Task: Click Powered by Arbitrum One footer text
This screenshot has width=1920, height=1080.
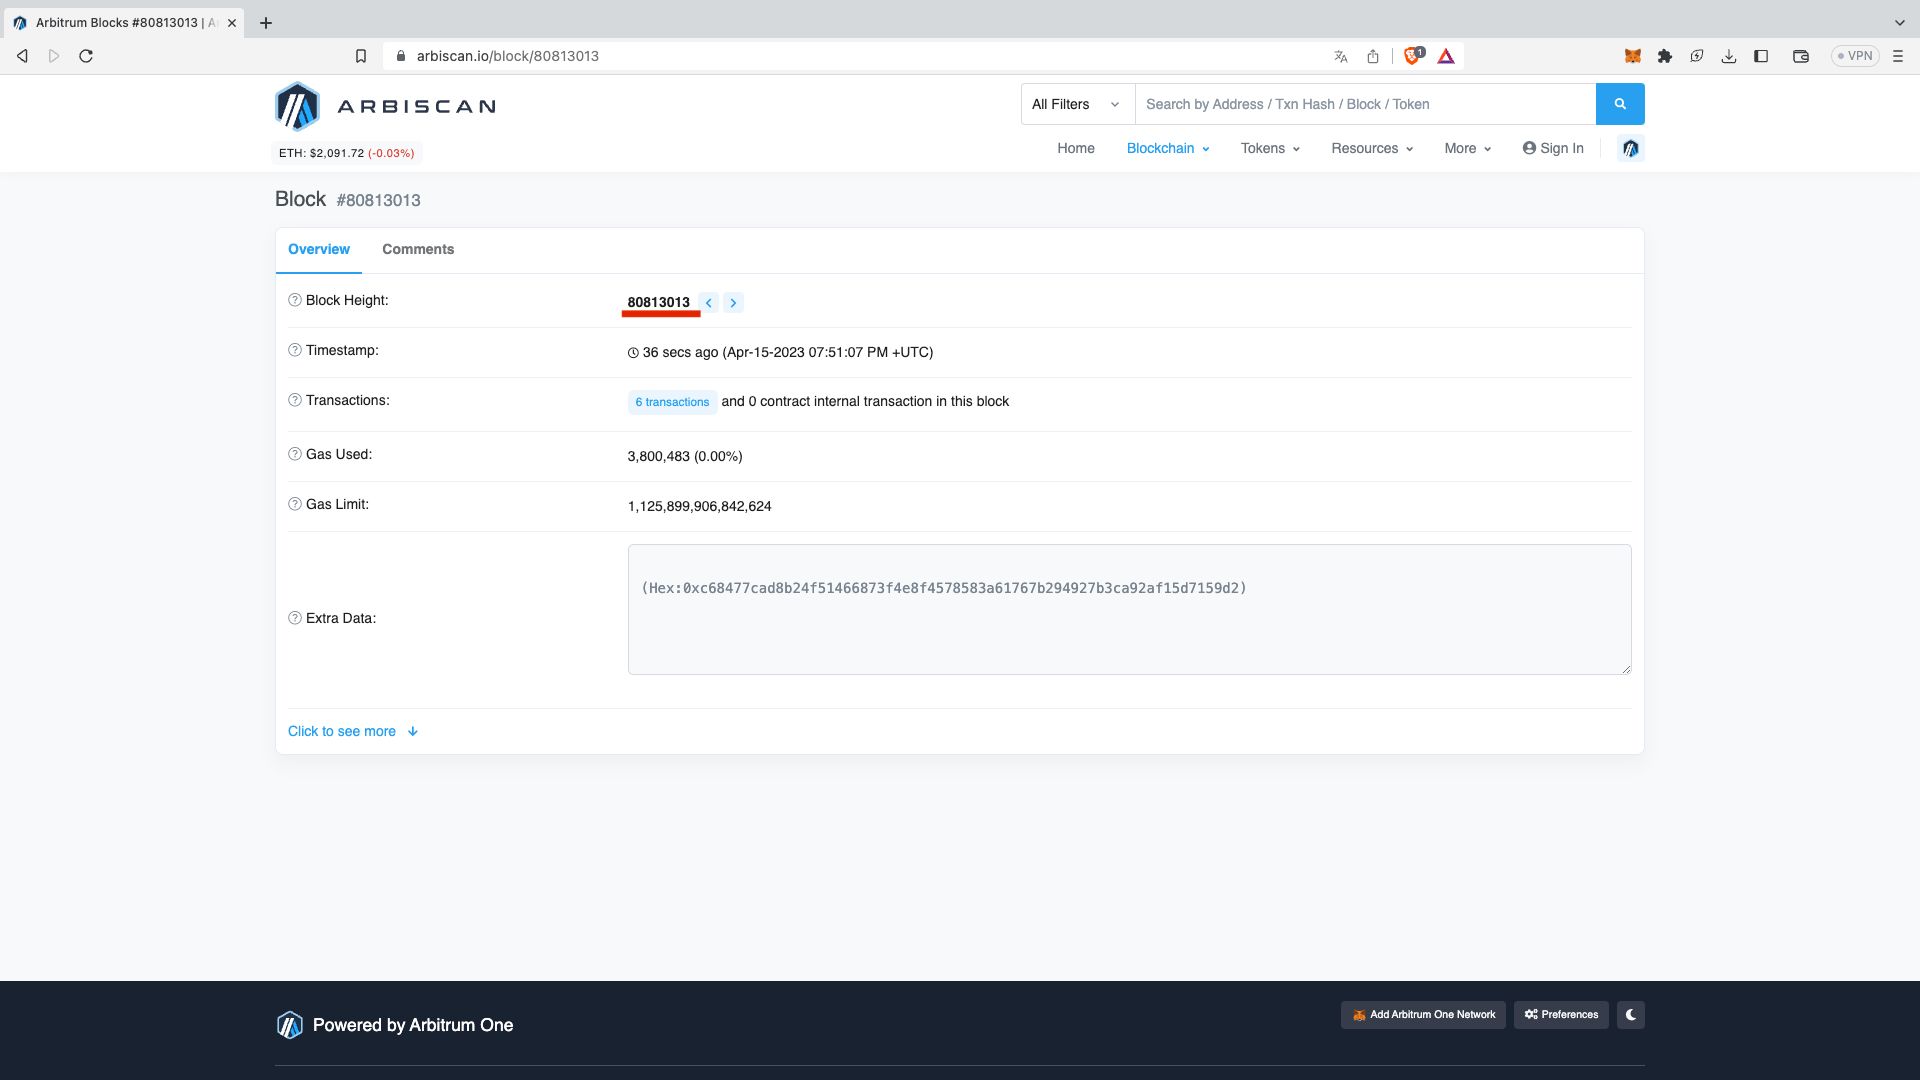Action: [413, 1025]
